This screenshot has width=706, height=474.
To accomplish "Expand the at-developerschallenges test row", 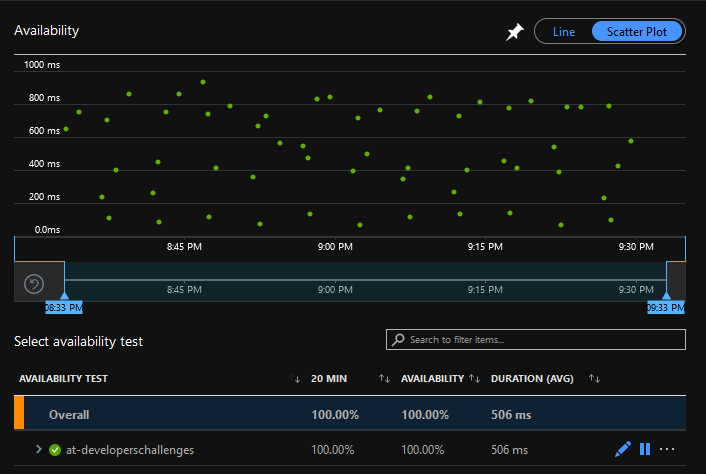I will [38, 449].
